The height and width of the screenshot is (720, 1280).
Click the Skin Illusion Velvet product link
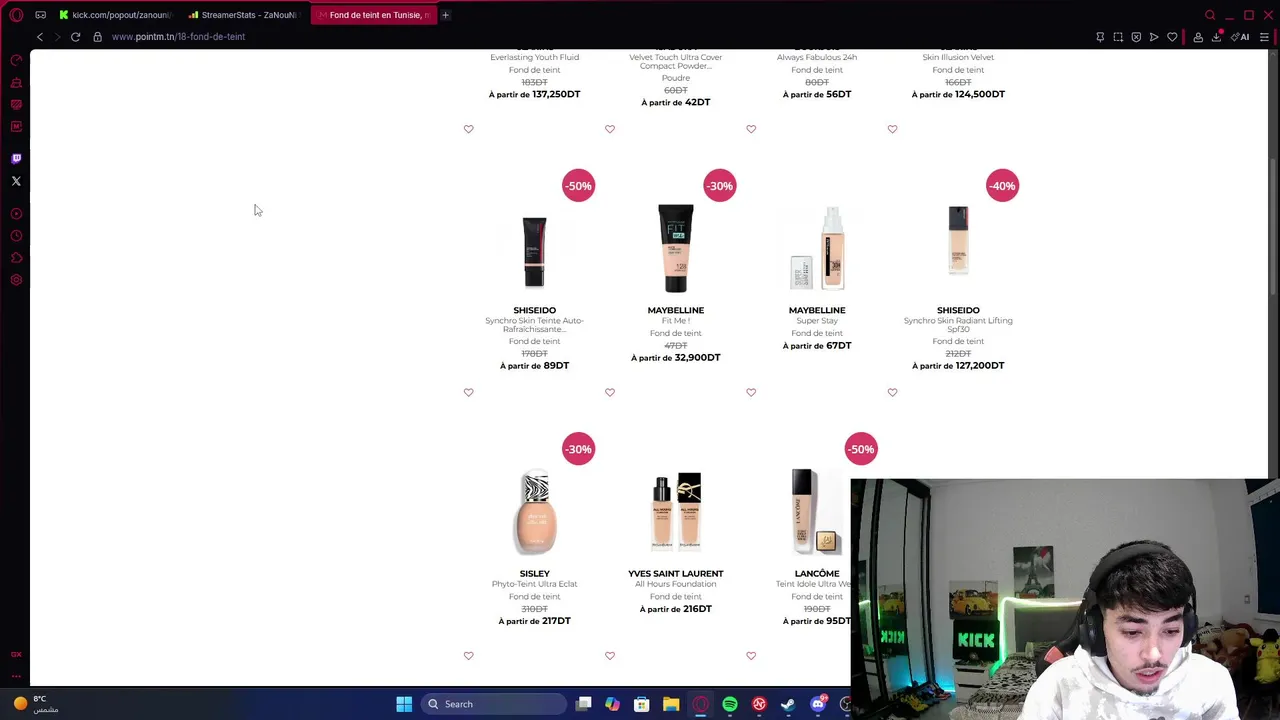(x=958, y=57)
